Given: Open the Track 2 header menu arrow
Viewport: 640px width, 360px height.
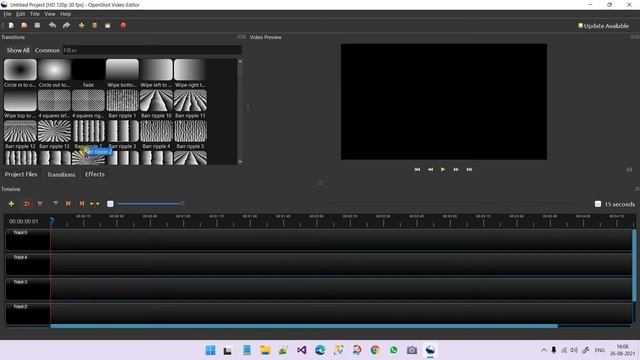Looking at the screenshot, I should pyautogui.click(x=10, y=307).
